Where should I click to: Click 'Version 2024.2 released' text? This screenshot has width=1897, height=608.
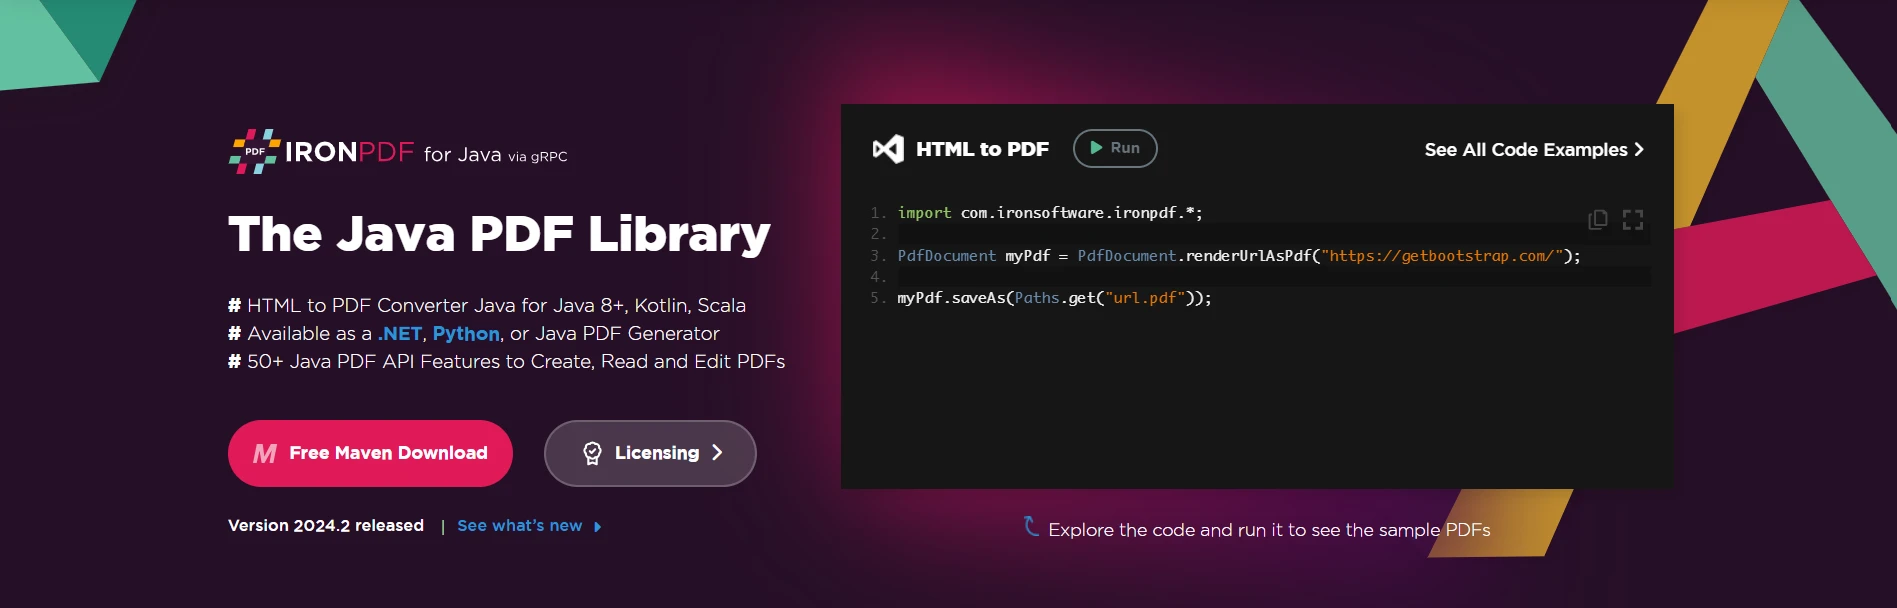(326, 526)
